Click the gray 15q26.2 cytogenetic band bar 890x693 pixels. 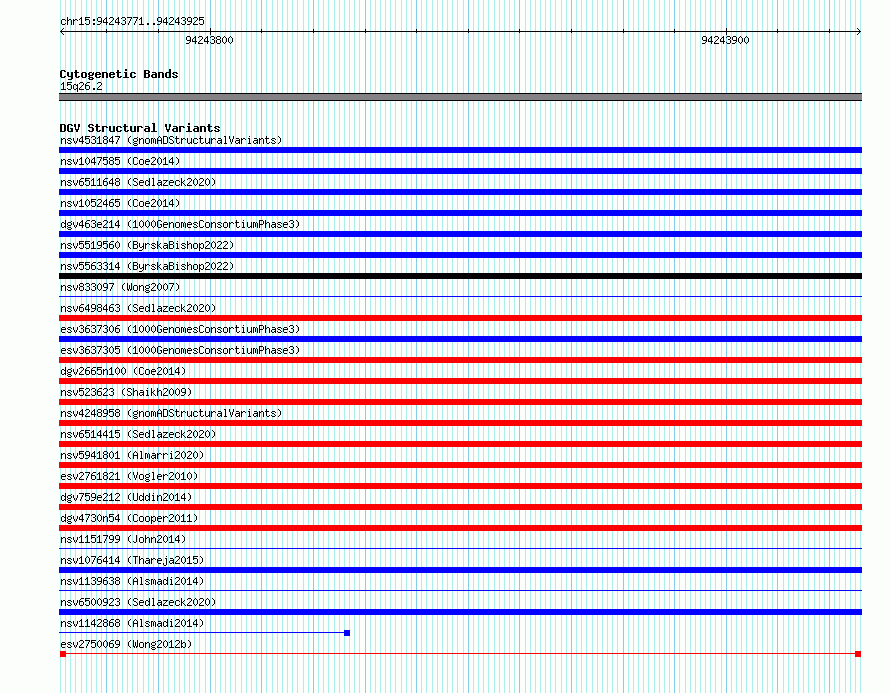(x=460, y=97)
